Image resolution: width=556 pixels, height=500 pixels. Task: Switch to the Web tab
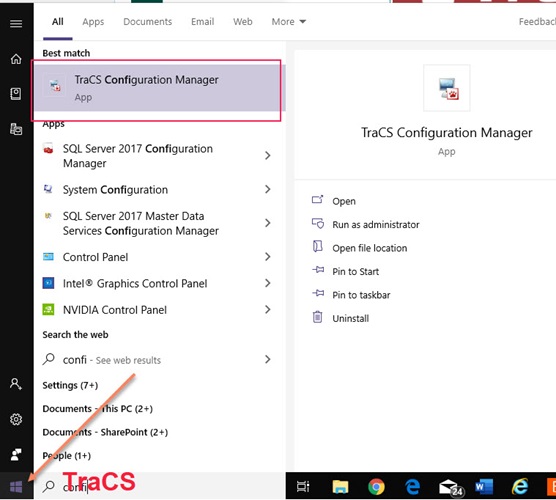coord(243,22)
